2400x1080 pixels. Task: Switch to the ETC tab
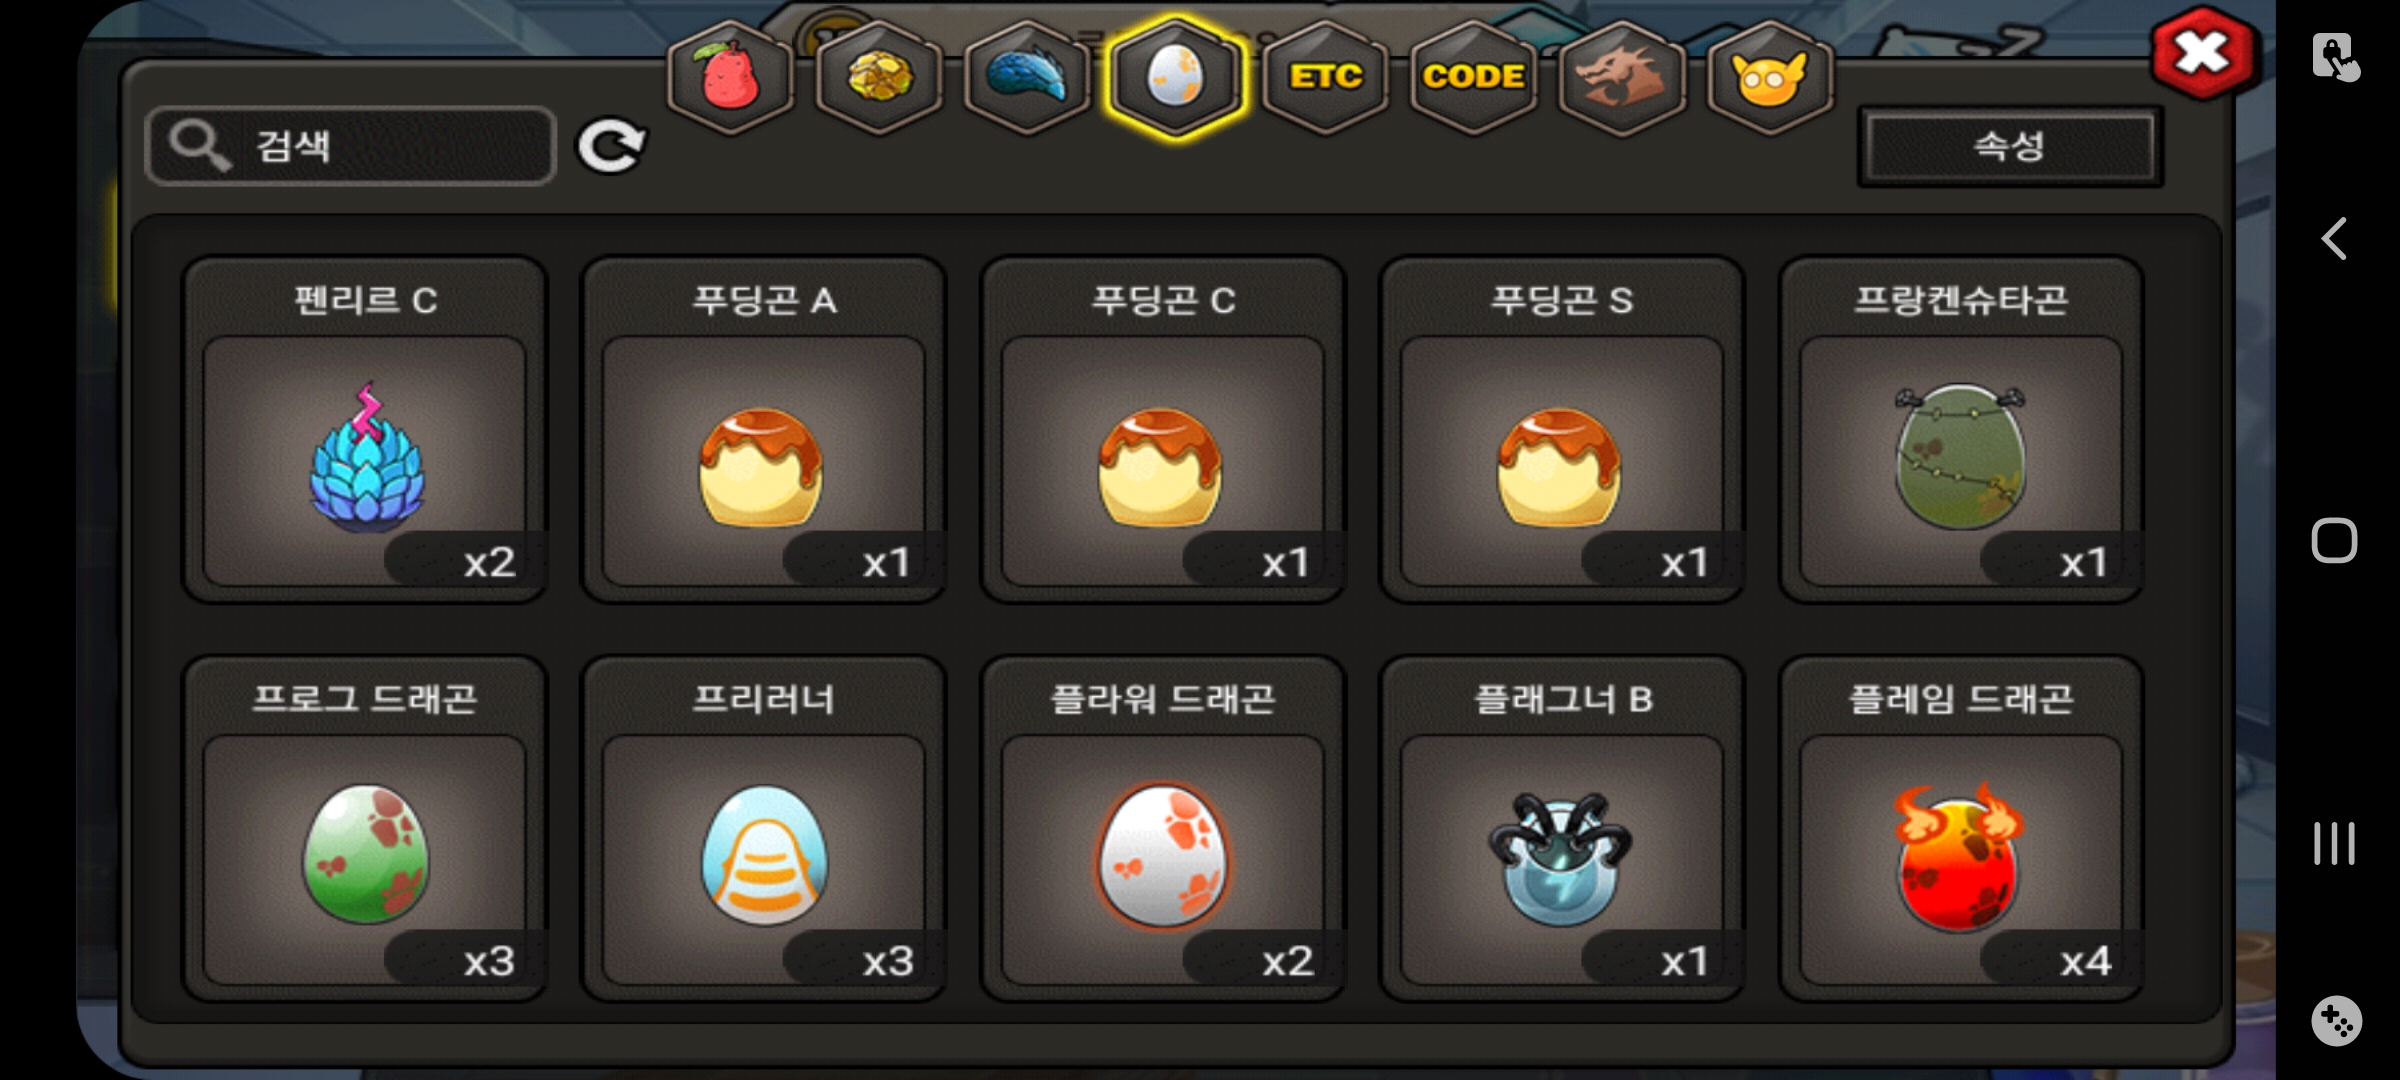[1325, 76]
